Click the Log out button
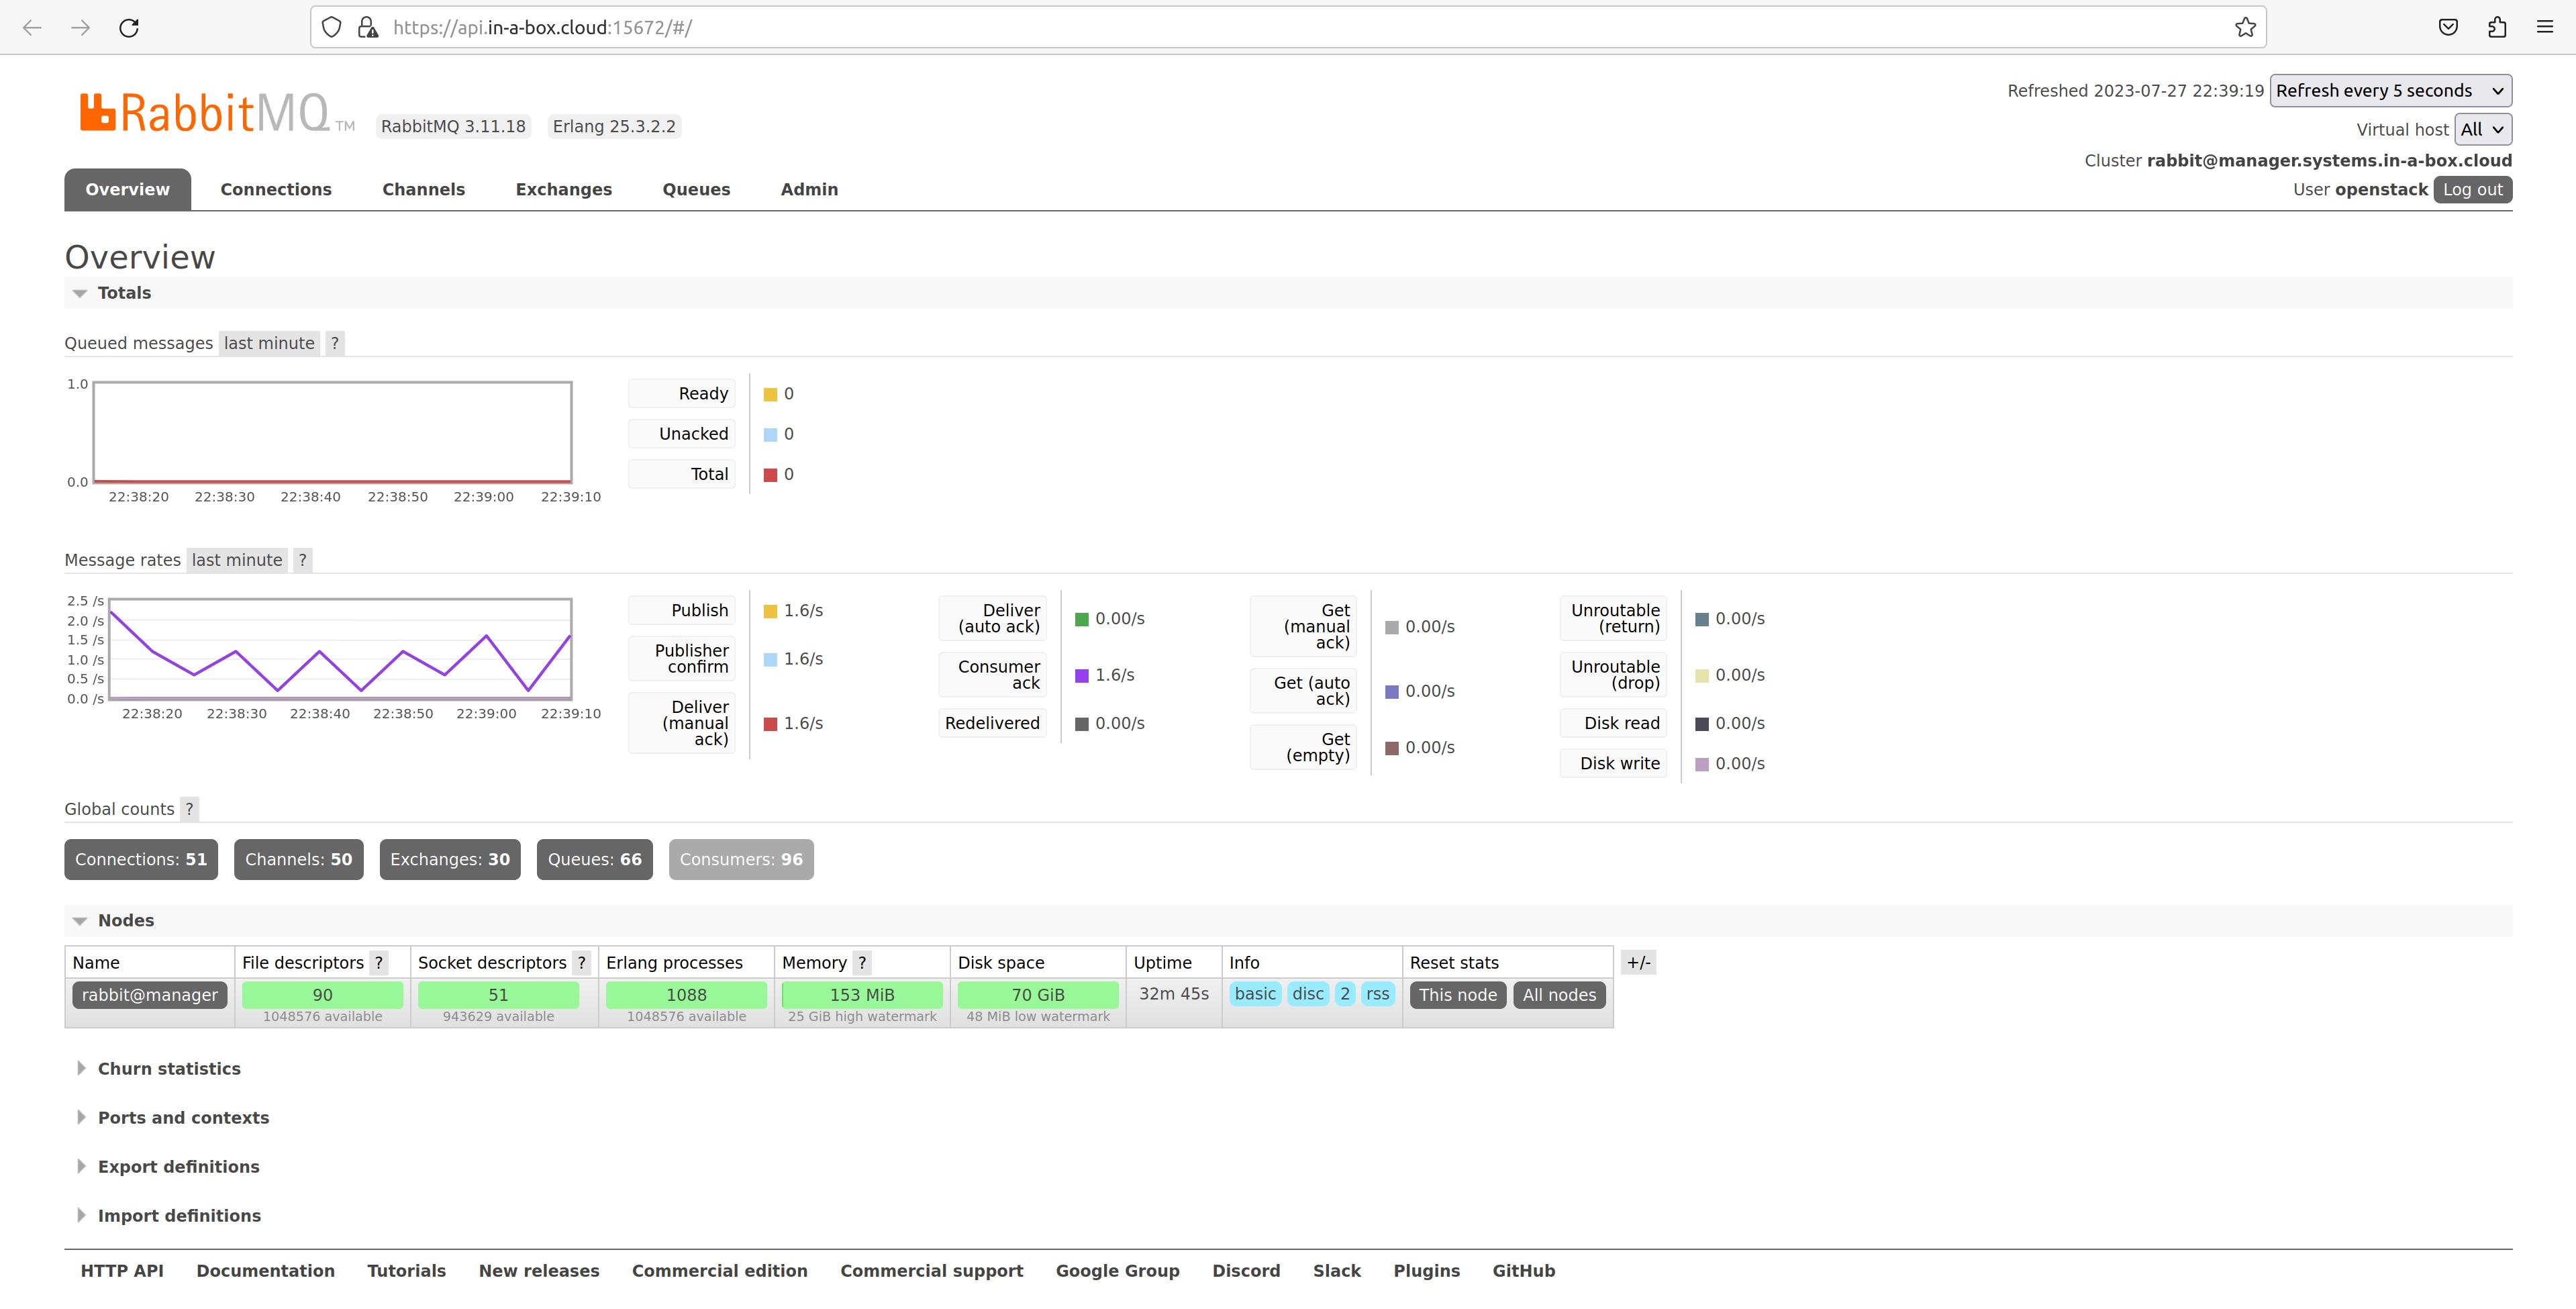Screen dimensions: 2576x1309 [x=2472, y=190]
